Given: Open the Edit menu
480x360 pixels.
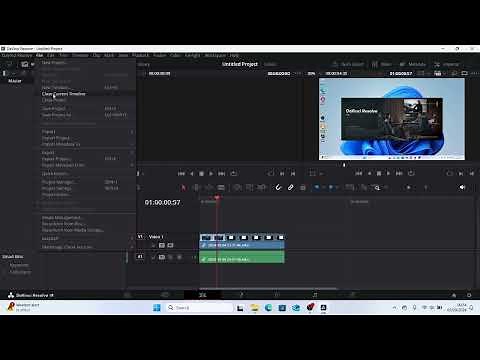Looking at the screenshot, I should point(51,55).
